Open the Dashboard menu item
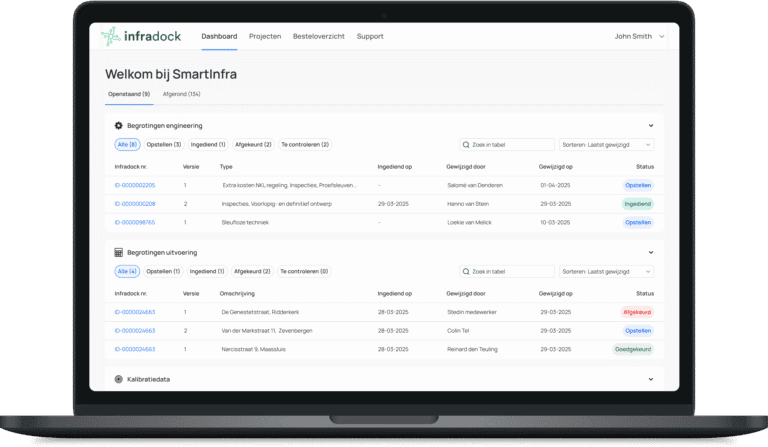 [x=219, y=36]
